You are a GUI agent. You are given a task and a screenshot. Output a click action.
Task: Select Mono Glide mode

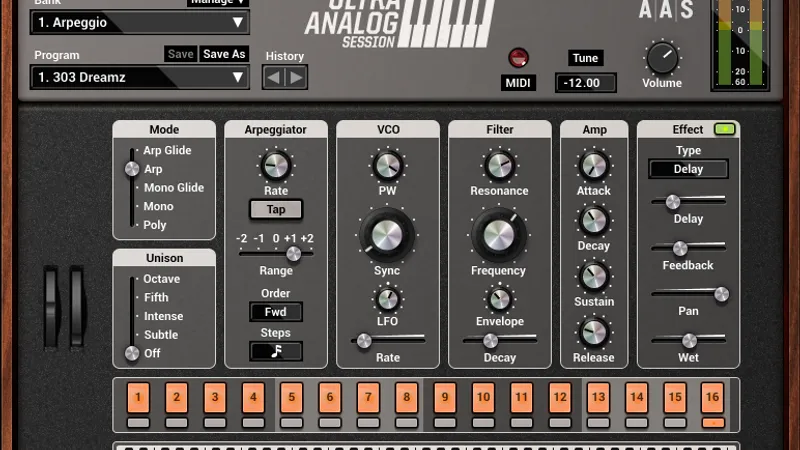tap(173, 188)
